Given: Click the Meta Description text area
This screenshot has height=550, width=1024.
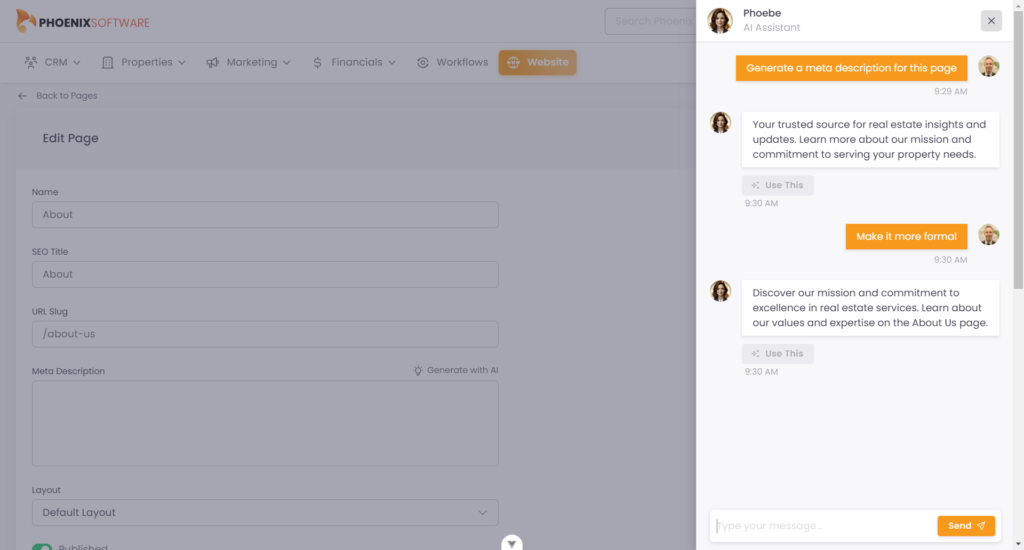Looking at the screenshot, I should point(265,423).
